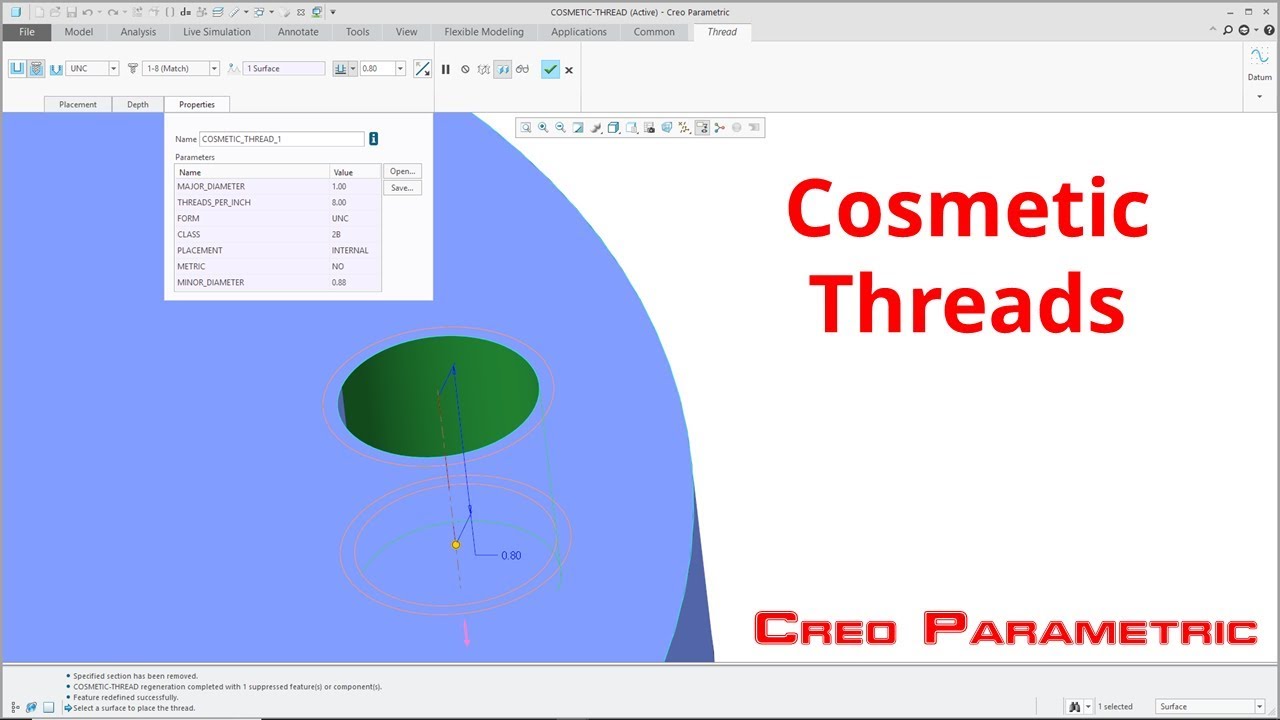Select the MAJOR_DIAMETER parameter row
The image size is (1280, 720).
click(x=278, y=186)
